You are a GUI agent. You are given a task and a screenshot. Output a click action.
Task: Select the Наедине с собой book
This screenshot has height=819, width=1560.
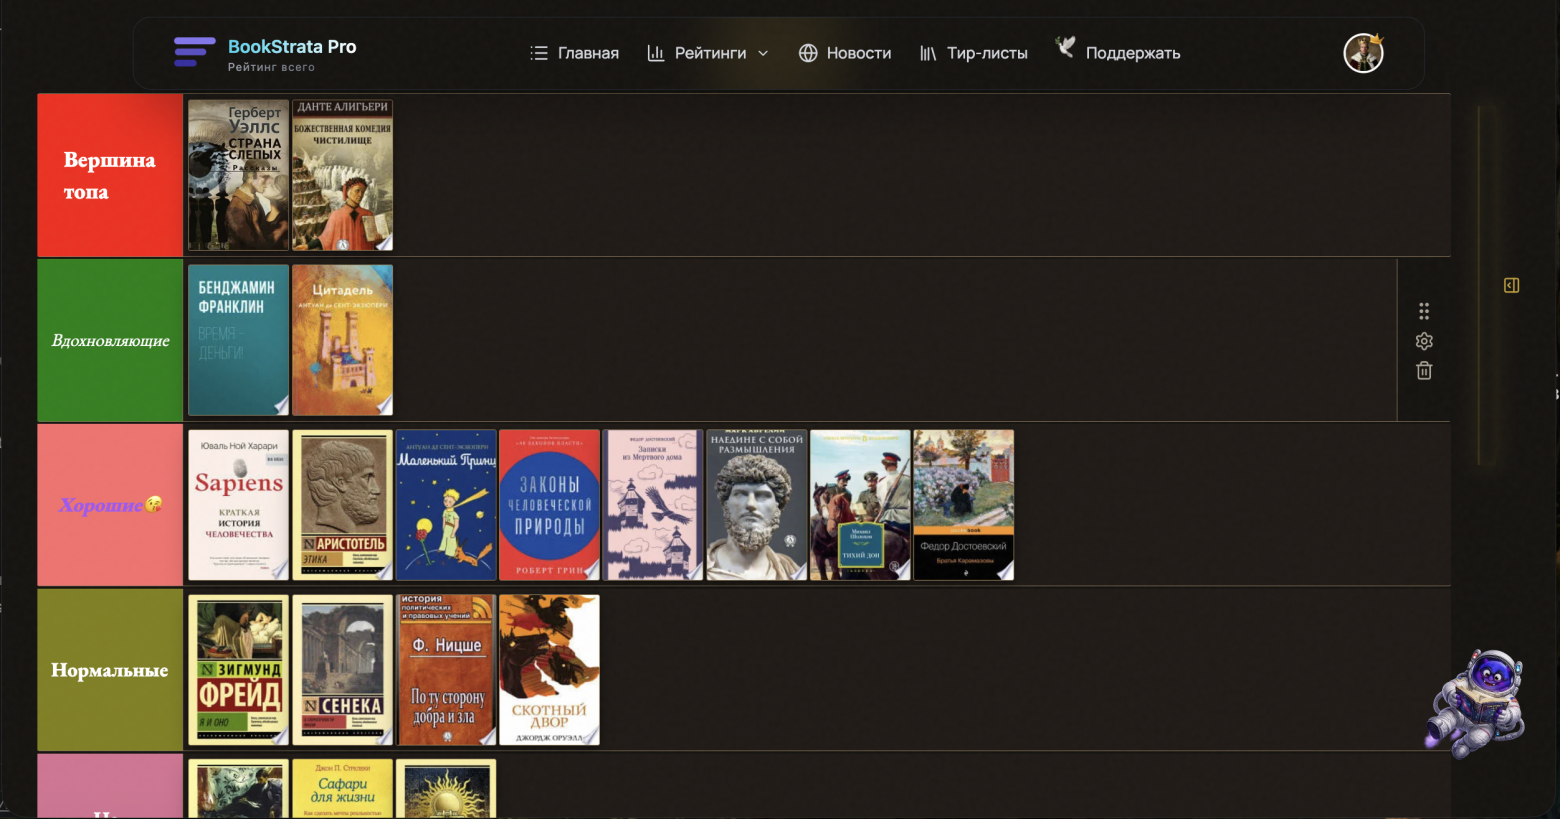(757, 505)
